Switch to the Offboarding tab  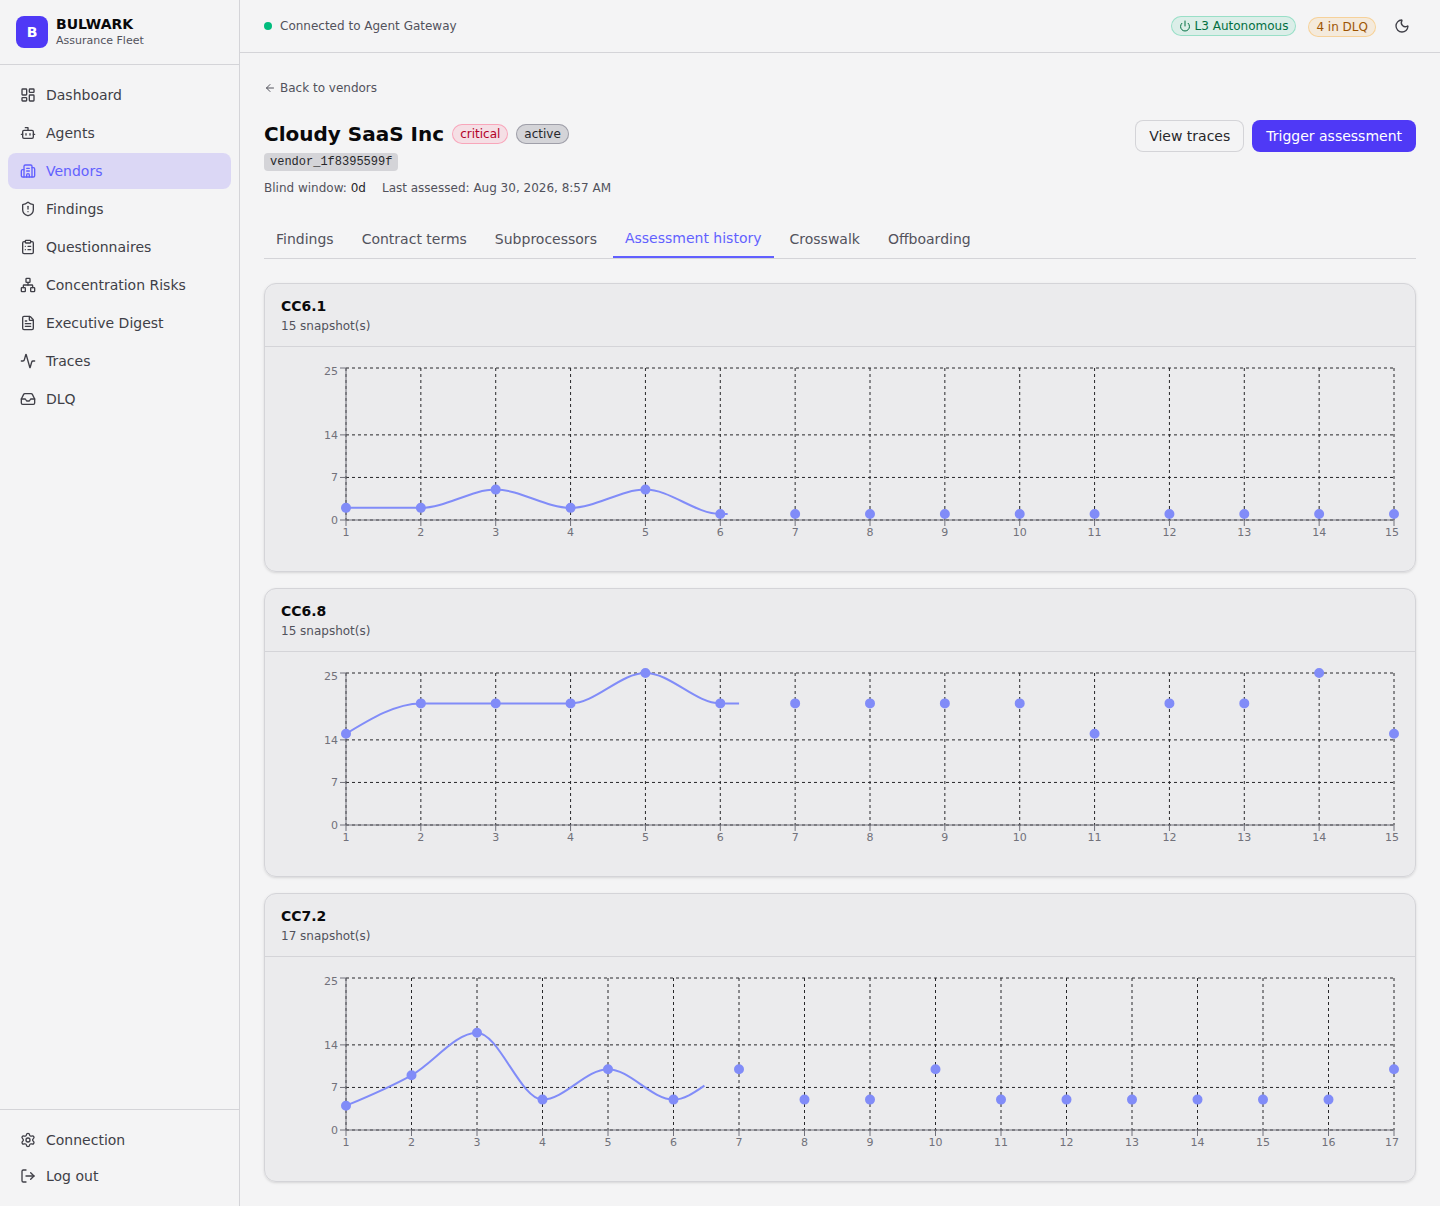click(x=929, y=239)
